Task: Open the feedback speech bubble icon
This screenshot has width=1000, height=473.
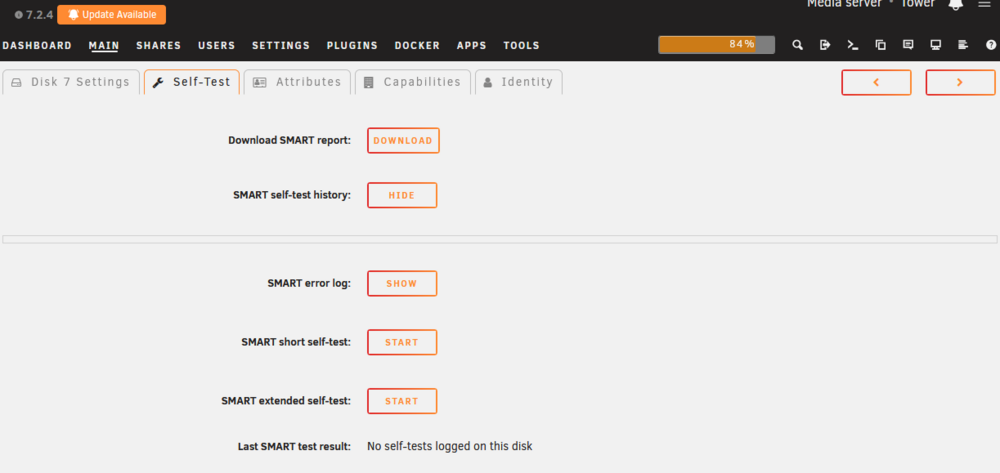Action: point(908,45)
